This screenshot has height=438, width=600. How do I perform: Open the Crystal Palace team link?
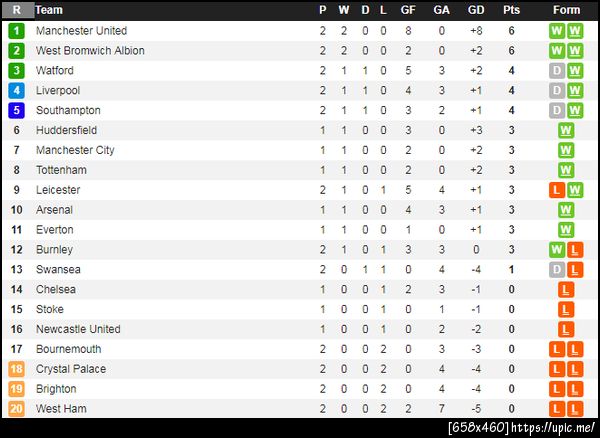coord(71,369)
